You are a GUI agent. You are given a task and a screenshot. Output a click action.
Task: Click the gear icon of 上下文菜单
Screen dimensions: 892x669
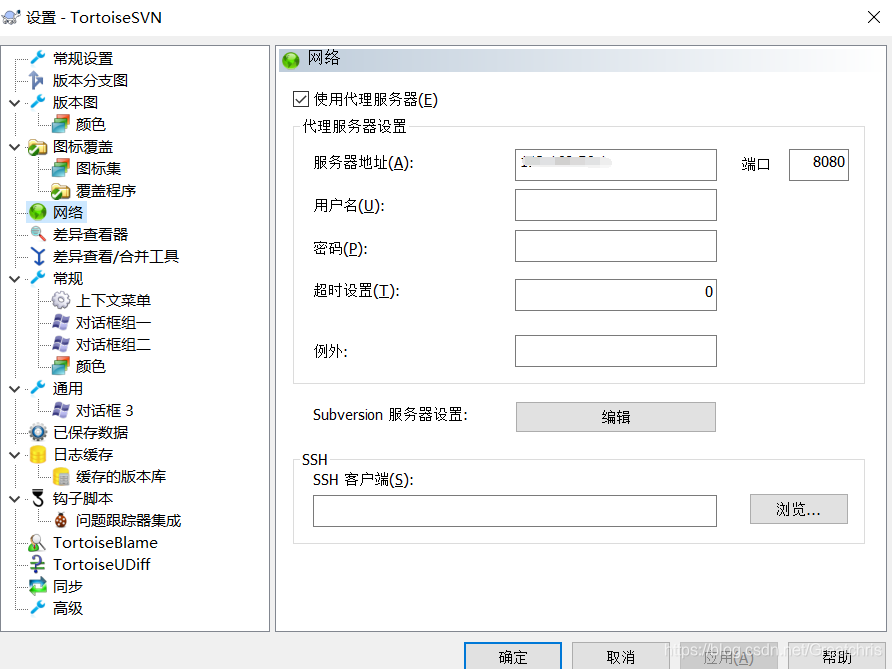tap(60, 300)
